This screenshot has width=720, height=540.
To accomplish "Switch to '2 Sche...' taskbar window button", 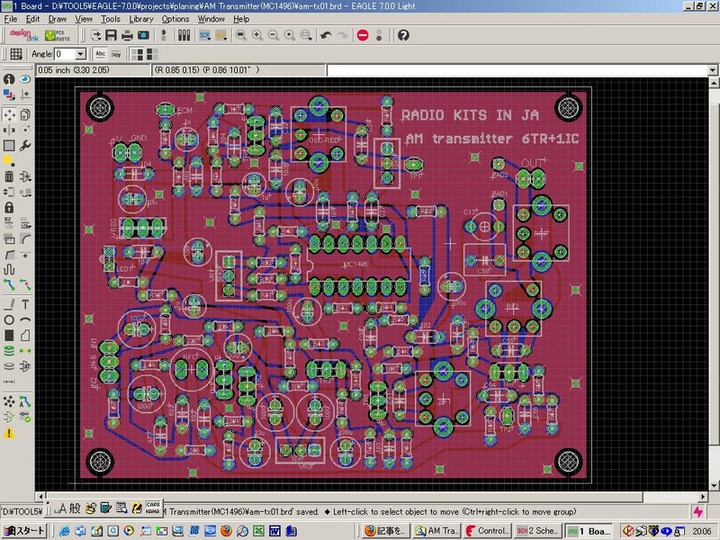I will 537,530.
